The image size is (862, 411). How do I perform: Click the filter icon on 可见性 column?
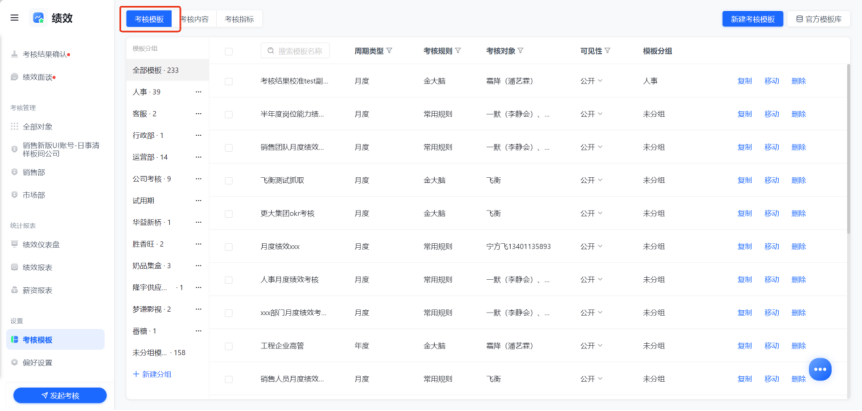pos(607,51)
